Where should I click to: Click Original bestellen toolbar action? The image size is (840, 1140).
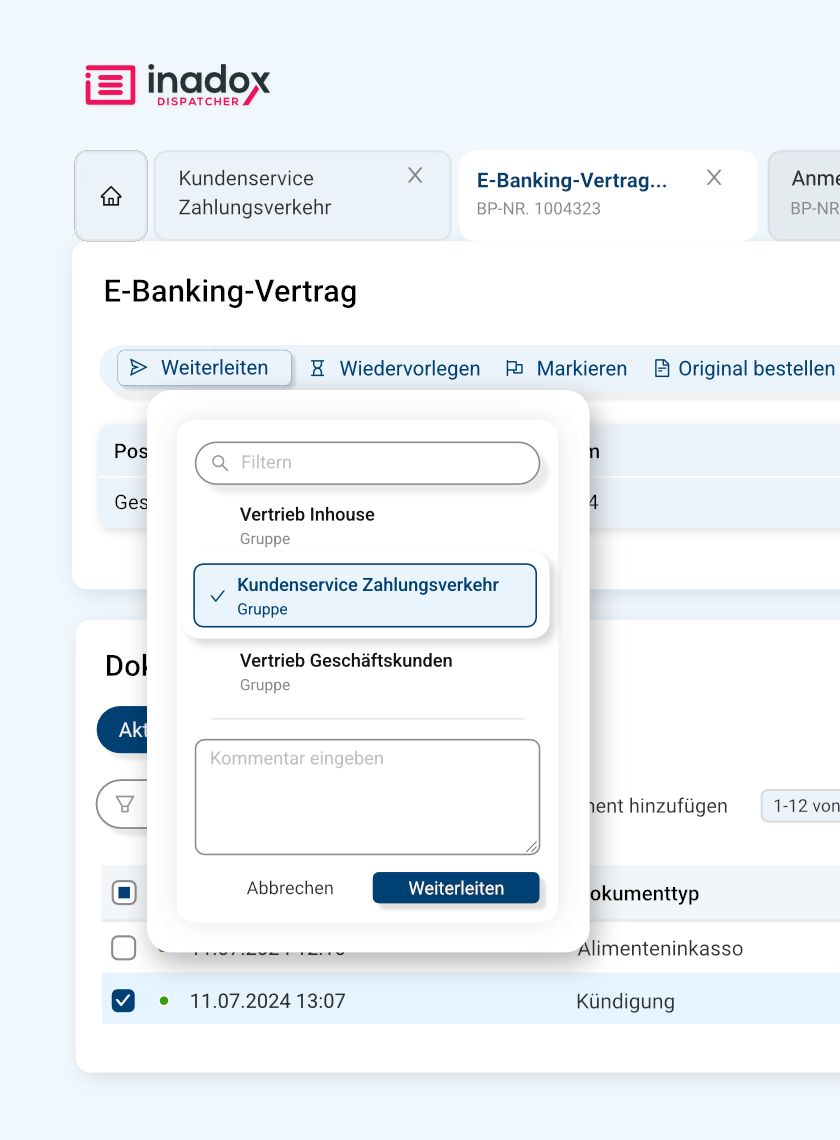[744, 369]
